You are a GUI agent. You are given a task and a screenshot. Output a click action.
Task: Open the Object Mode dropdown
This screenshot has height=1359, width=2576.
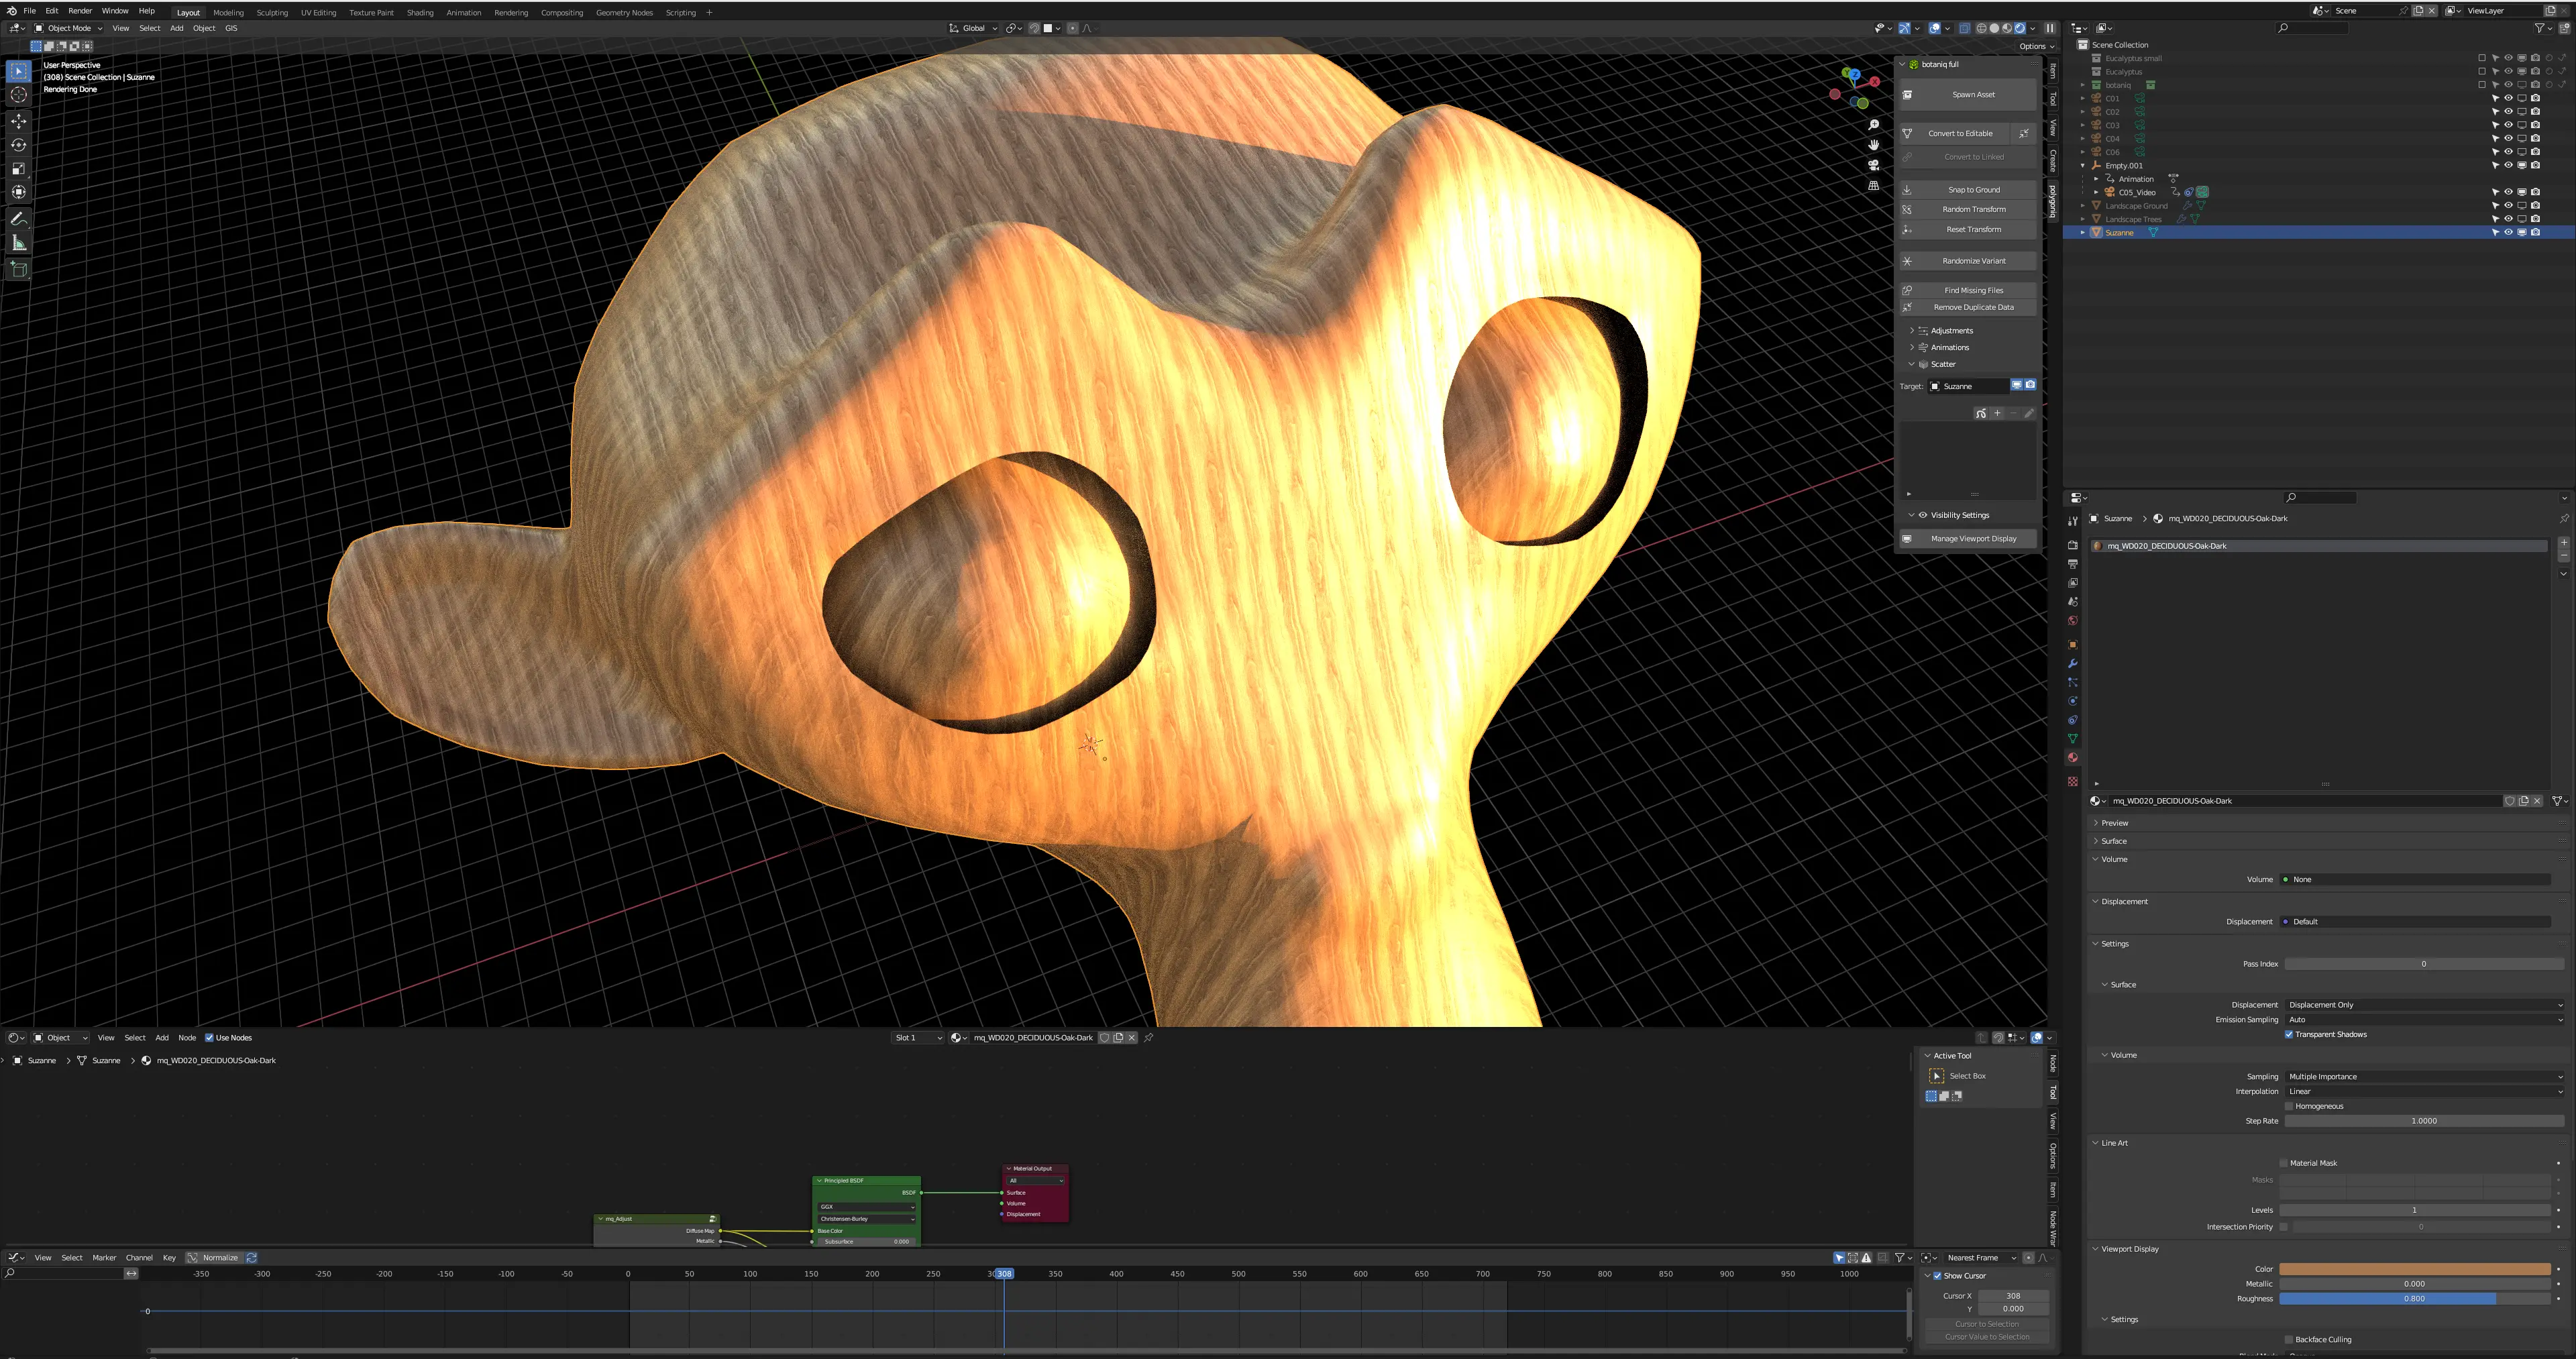click(69, 28)
